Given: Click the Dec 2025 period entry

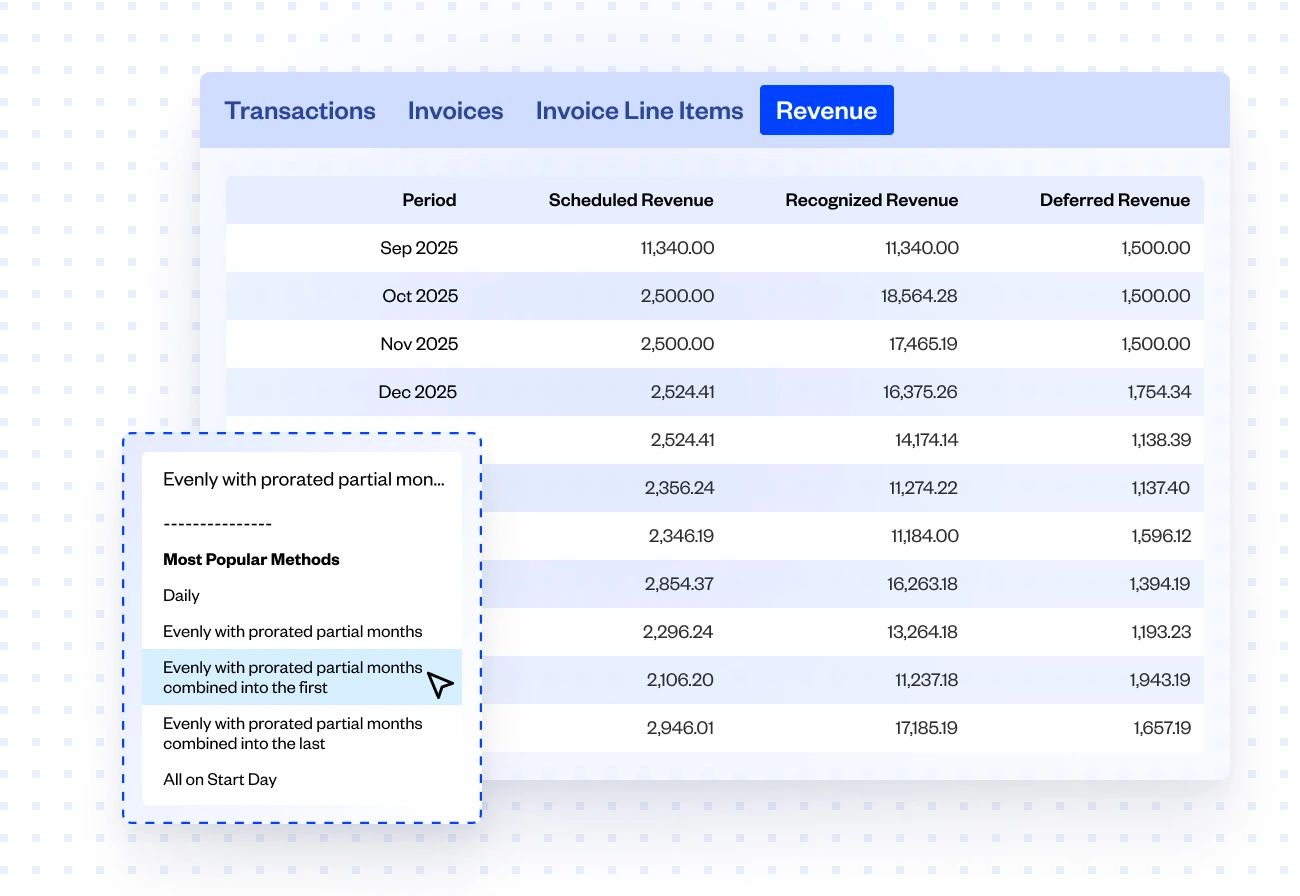Looking at the screenshot, I should pos(418,392).
